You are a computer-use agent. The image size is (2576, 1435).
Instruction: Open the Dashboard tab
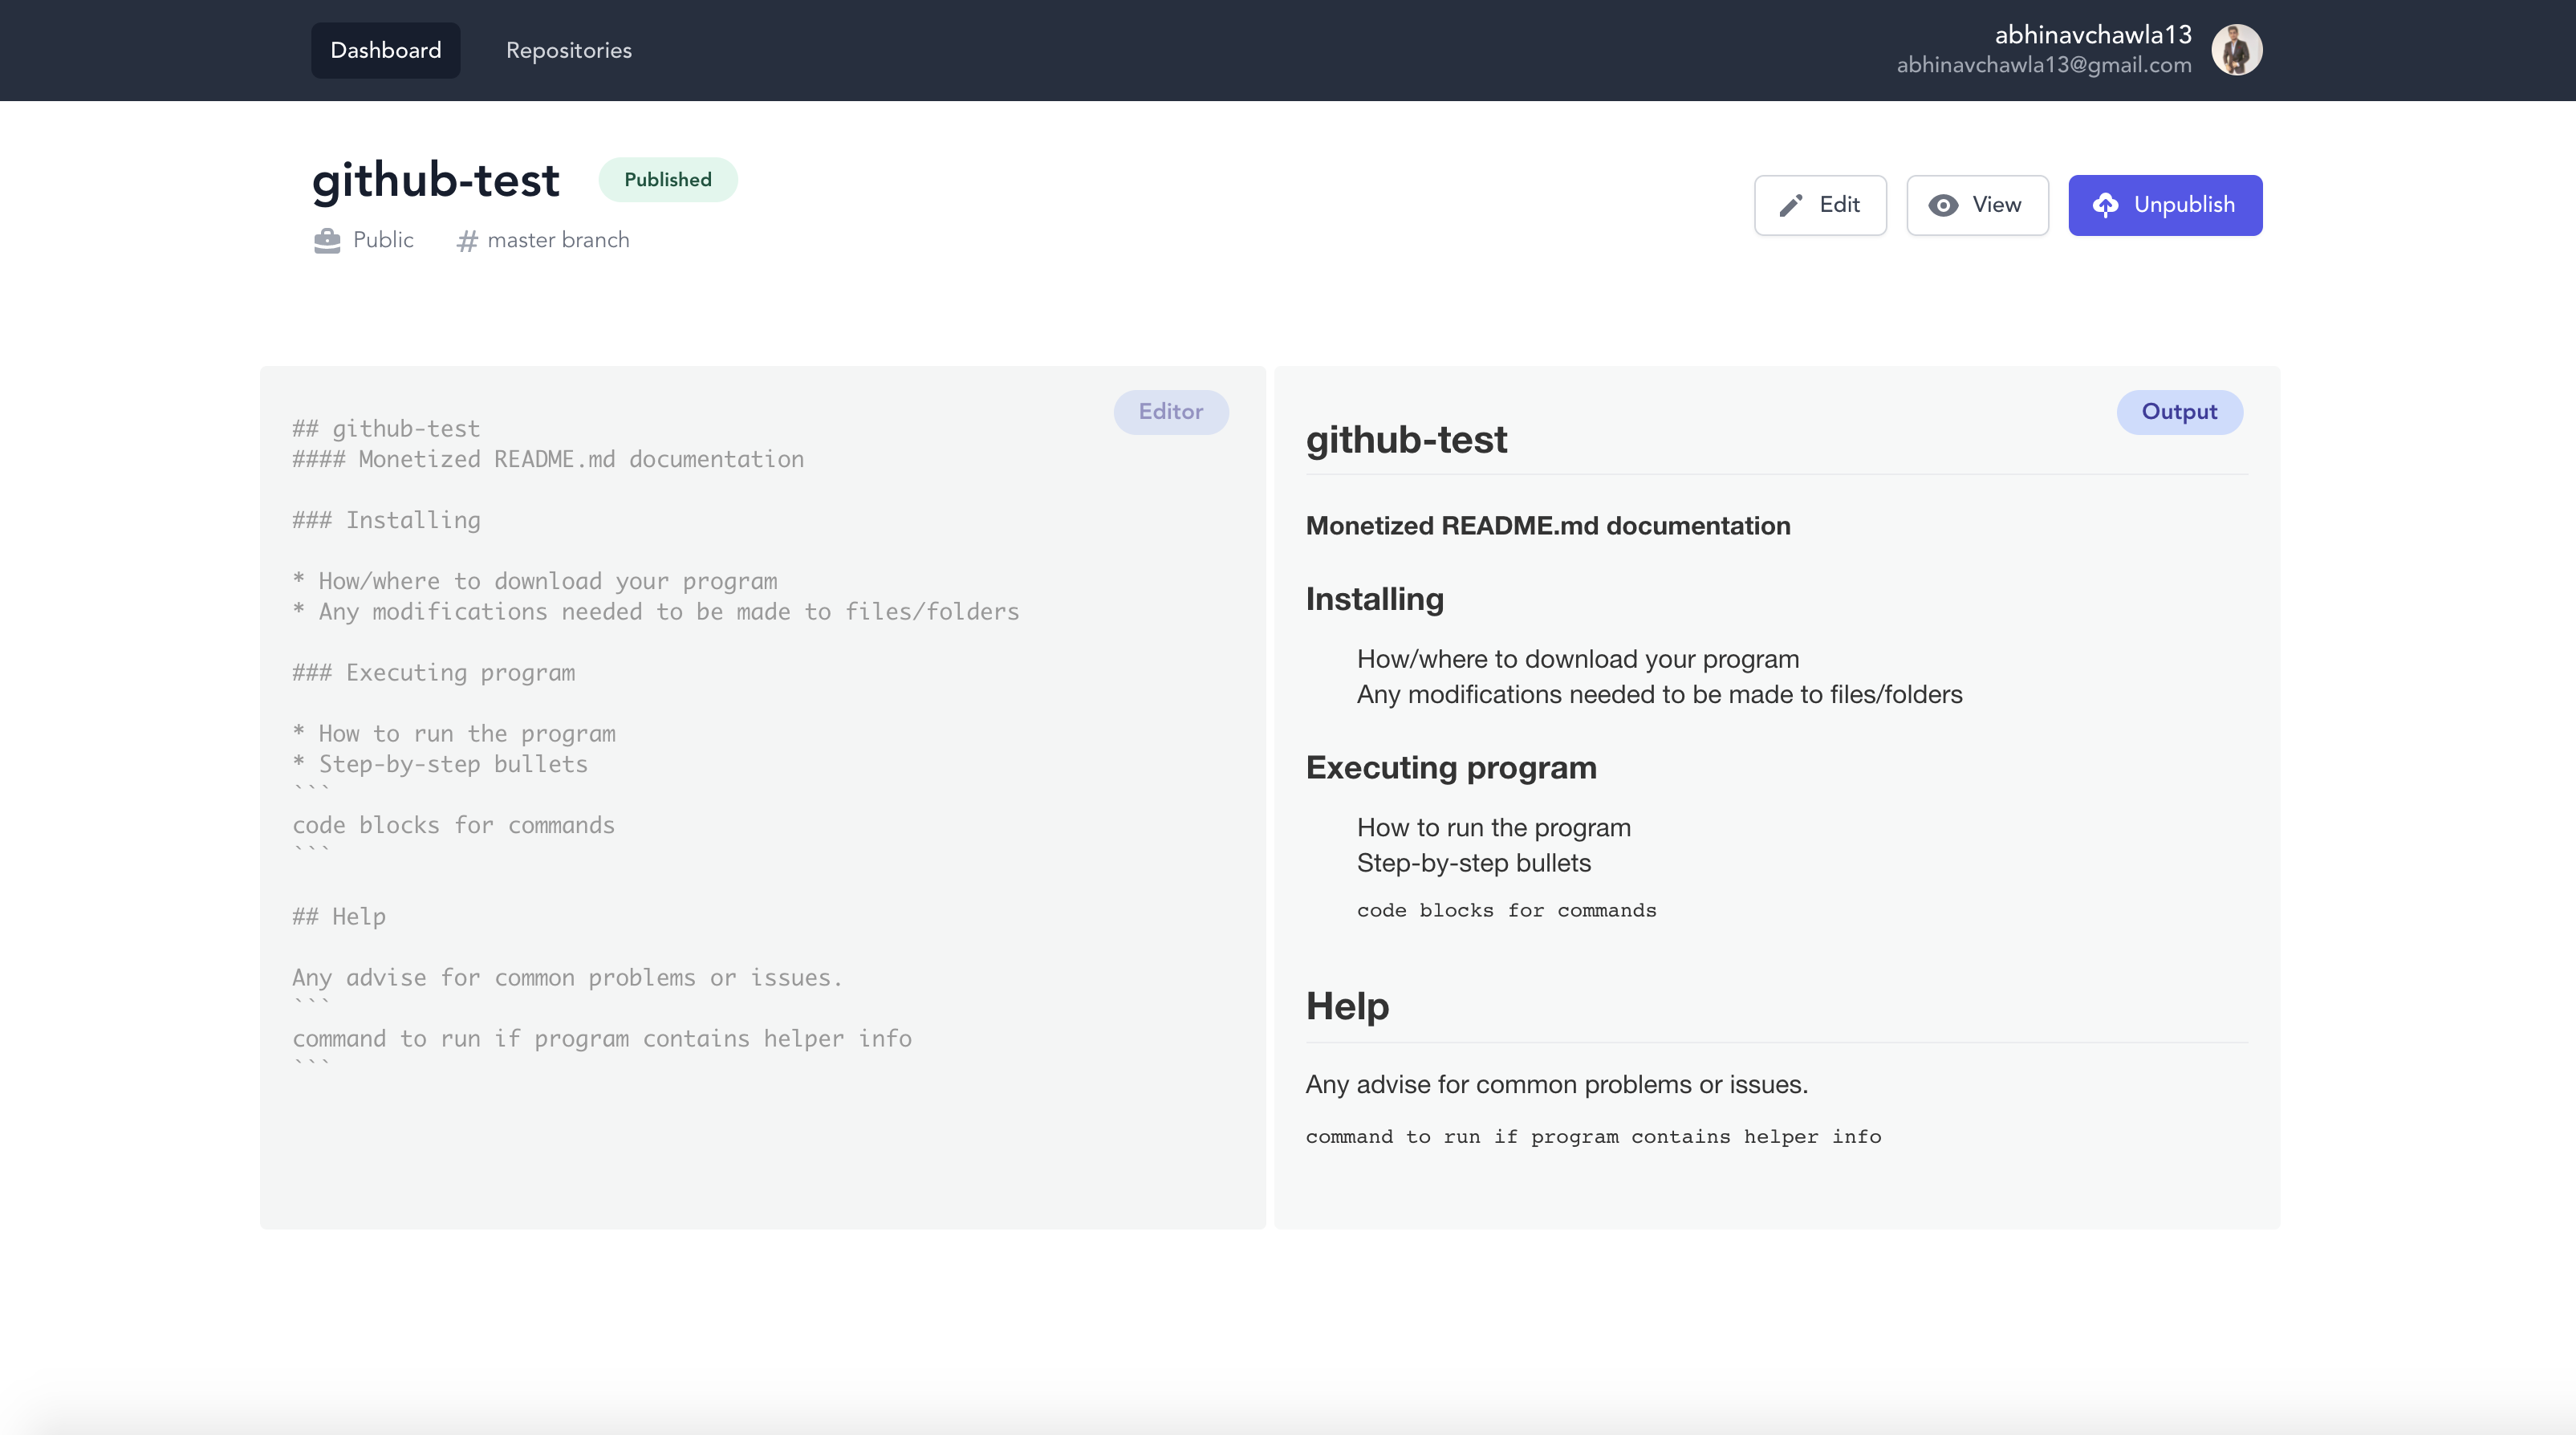[x=385, y=50]
